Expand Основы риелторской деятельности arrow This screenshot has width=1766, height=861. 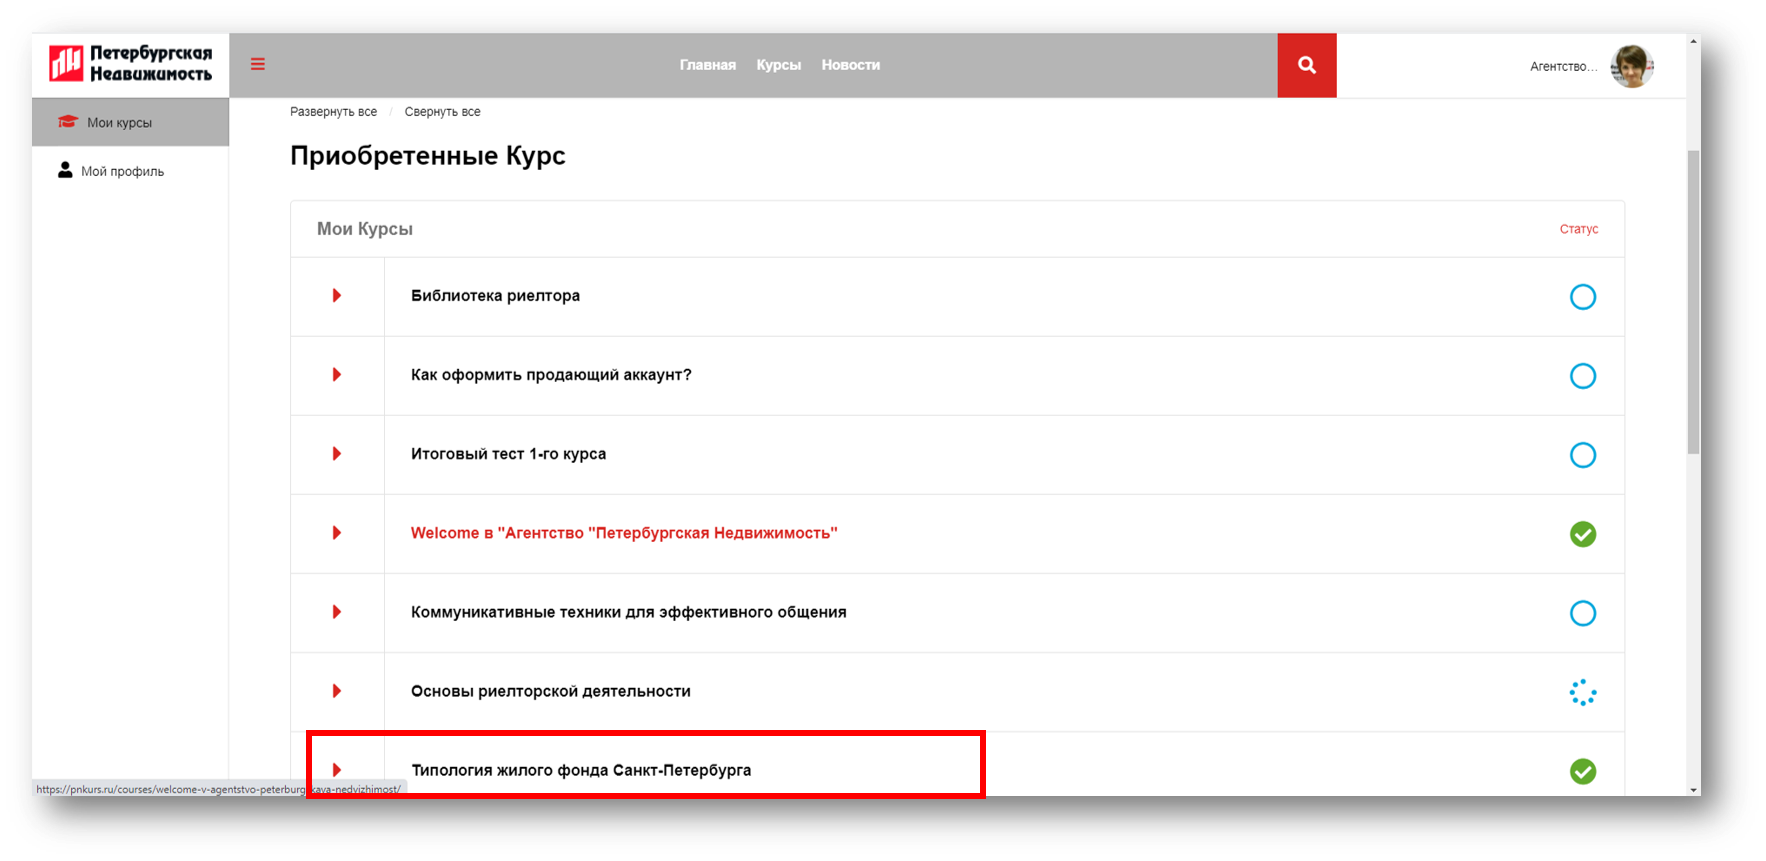click(337, 691)
